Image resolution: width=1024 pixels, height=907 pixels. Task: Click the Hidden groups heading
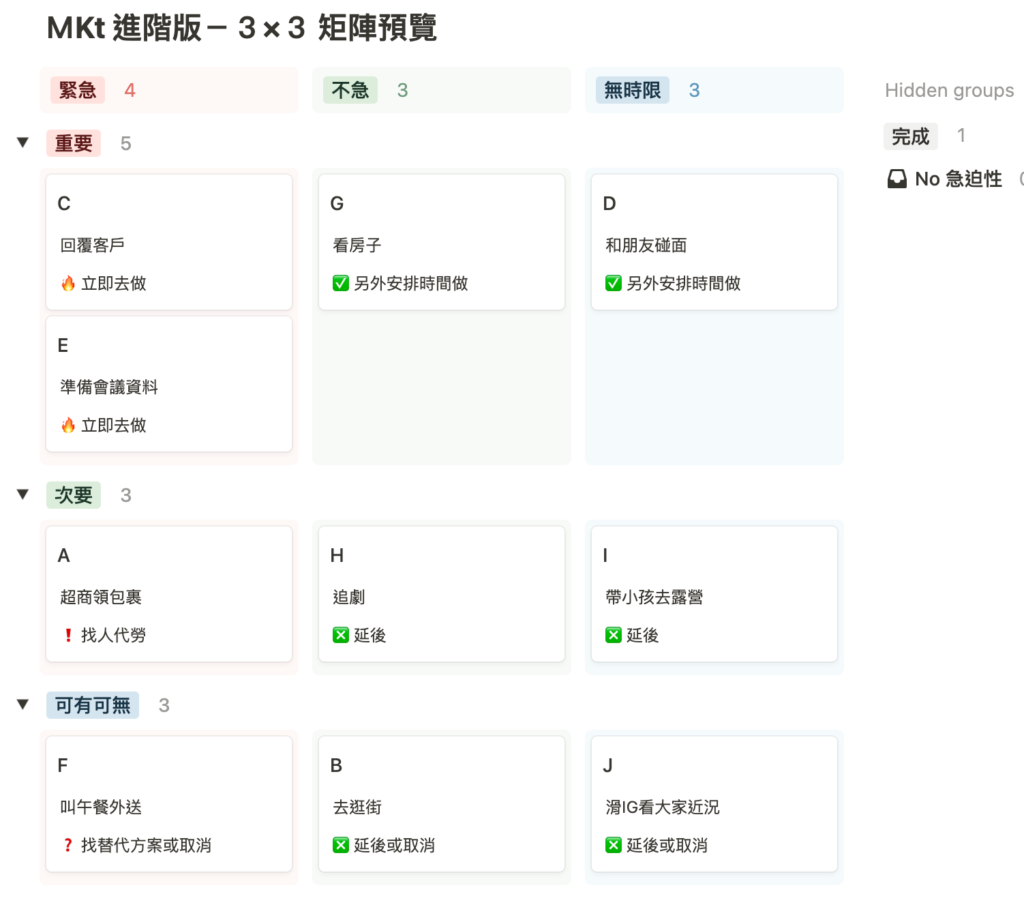click(x=950, y=90)
